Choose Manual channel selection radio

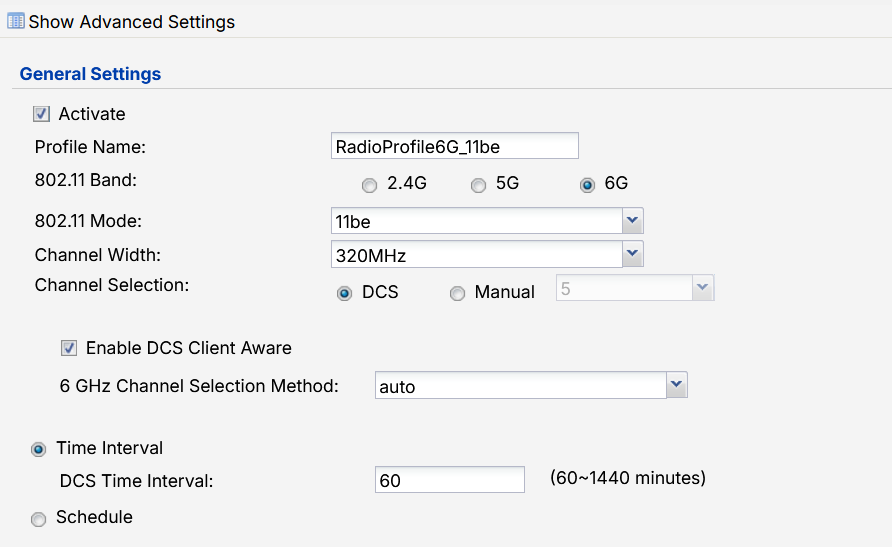[x=457, y=293]
